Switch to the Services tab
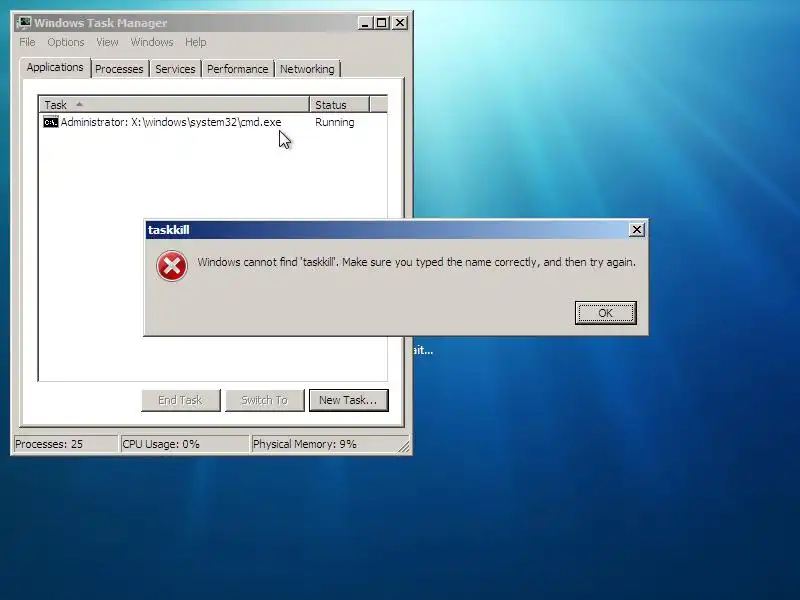 pos(175,69)
